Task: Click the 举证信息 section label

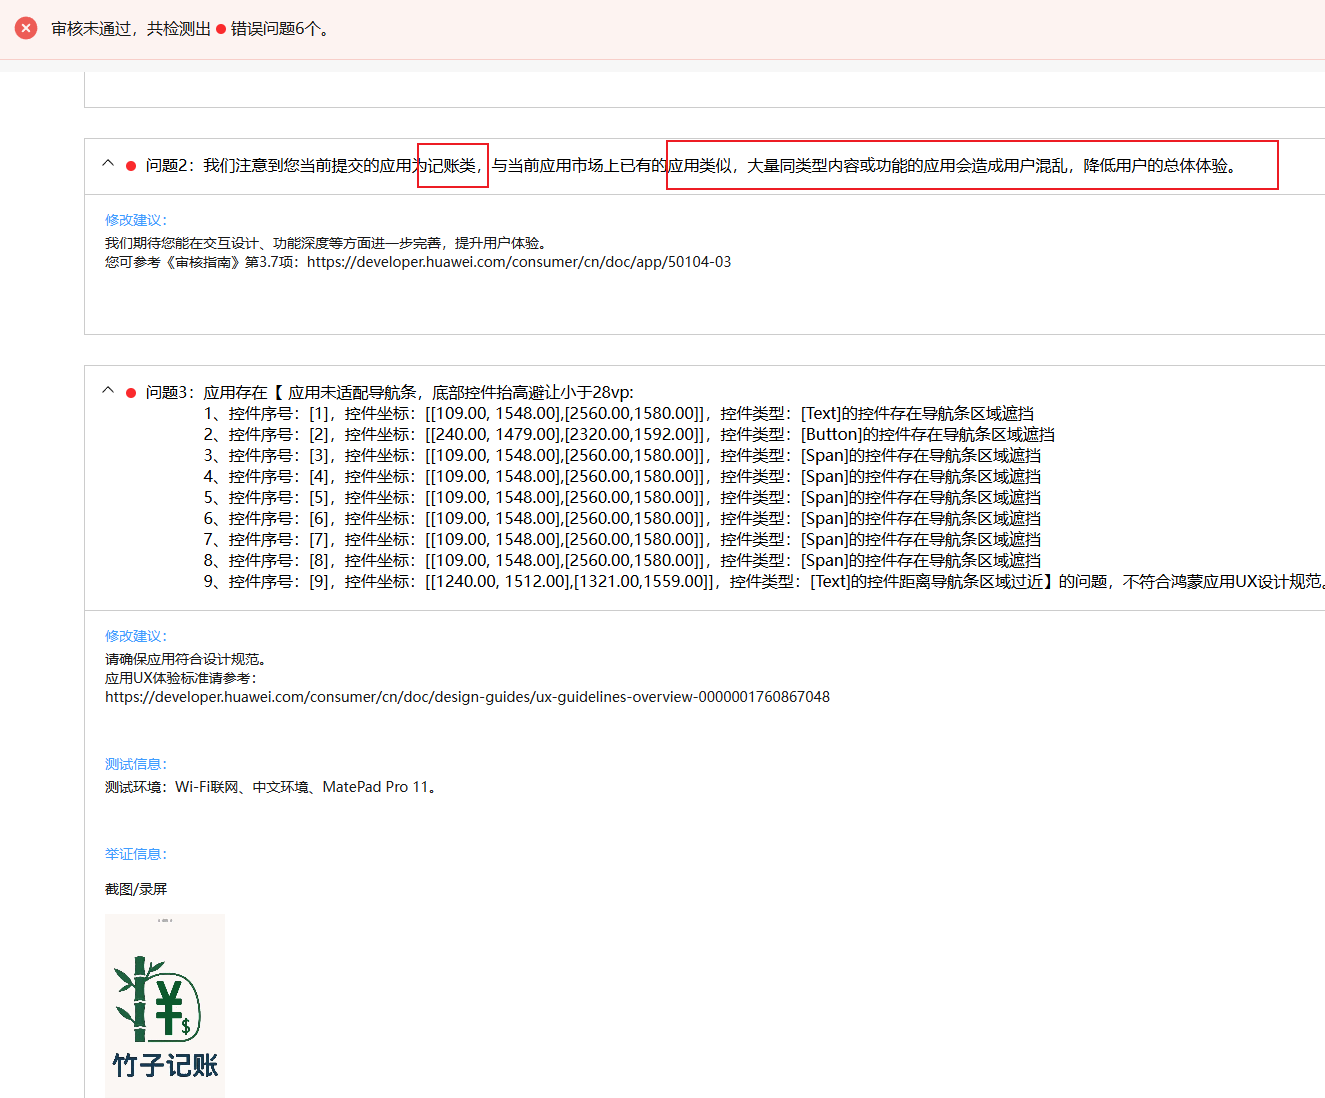Action: coord(136,854)
